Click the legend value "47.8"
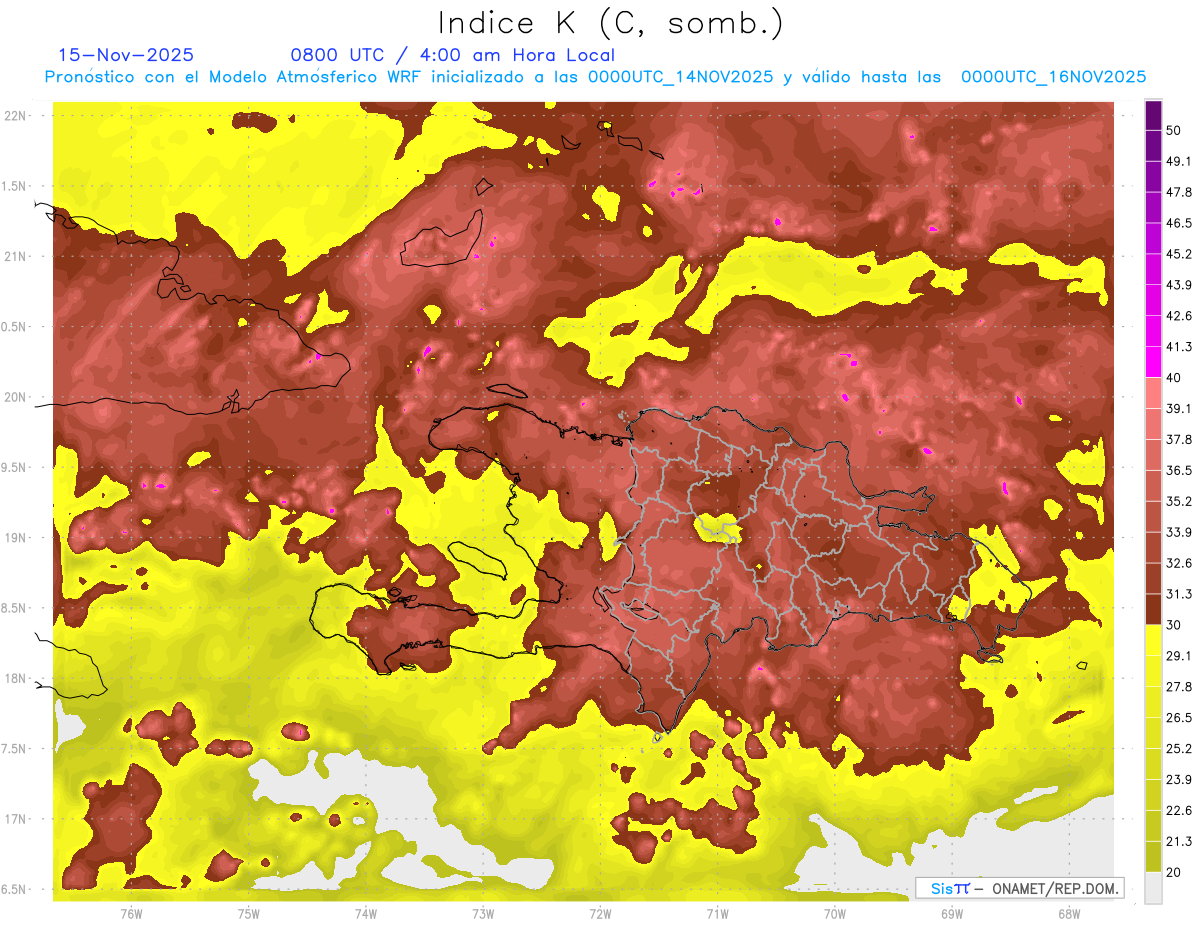This screenshot has width=1200, height=927. click(x=1178, y=192)
